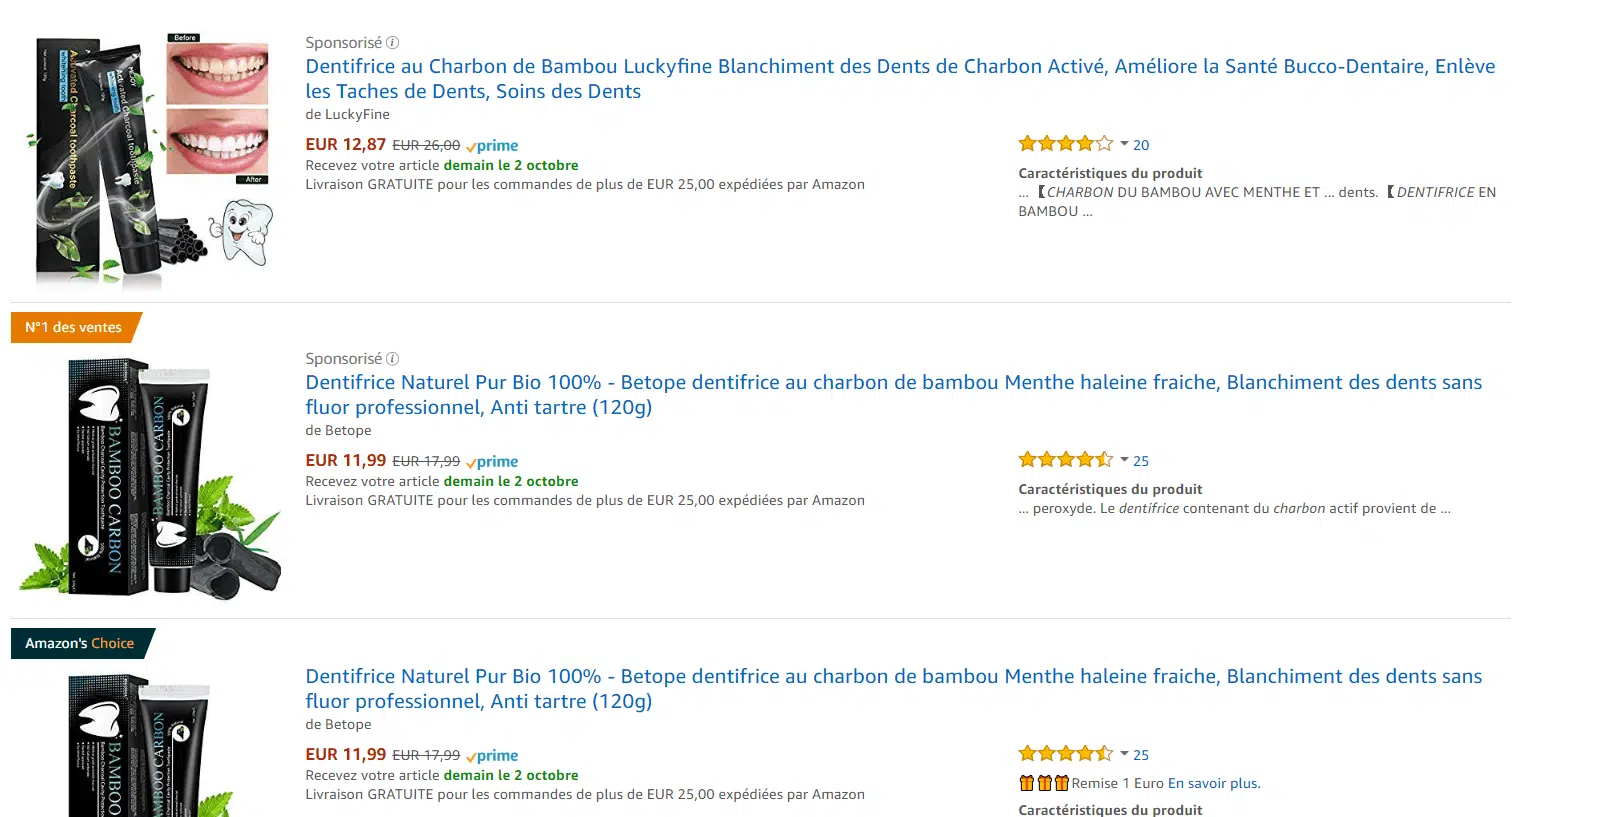Click the info icon next to first Sponsorisé label
Viewport: 1623px width, 817px height.
(x=393, y=42)
